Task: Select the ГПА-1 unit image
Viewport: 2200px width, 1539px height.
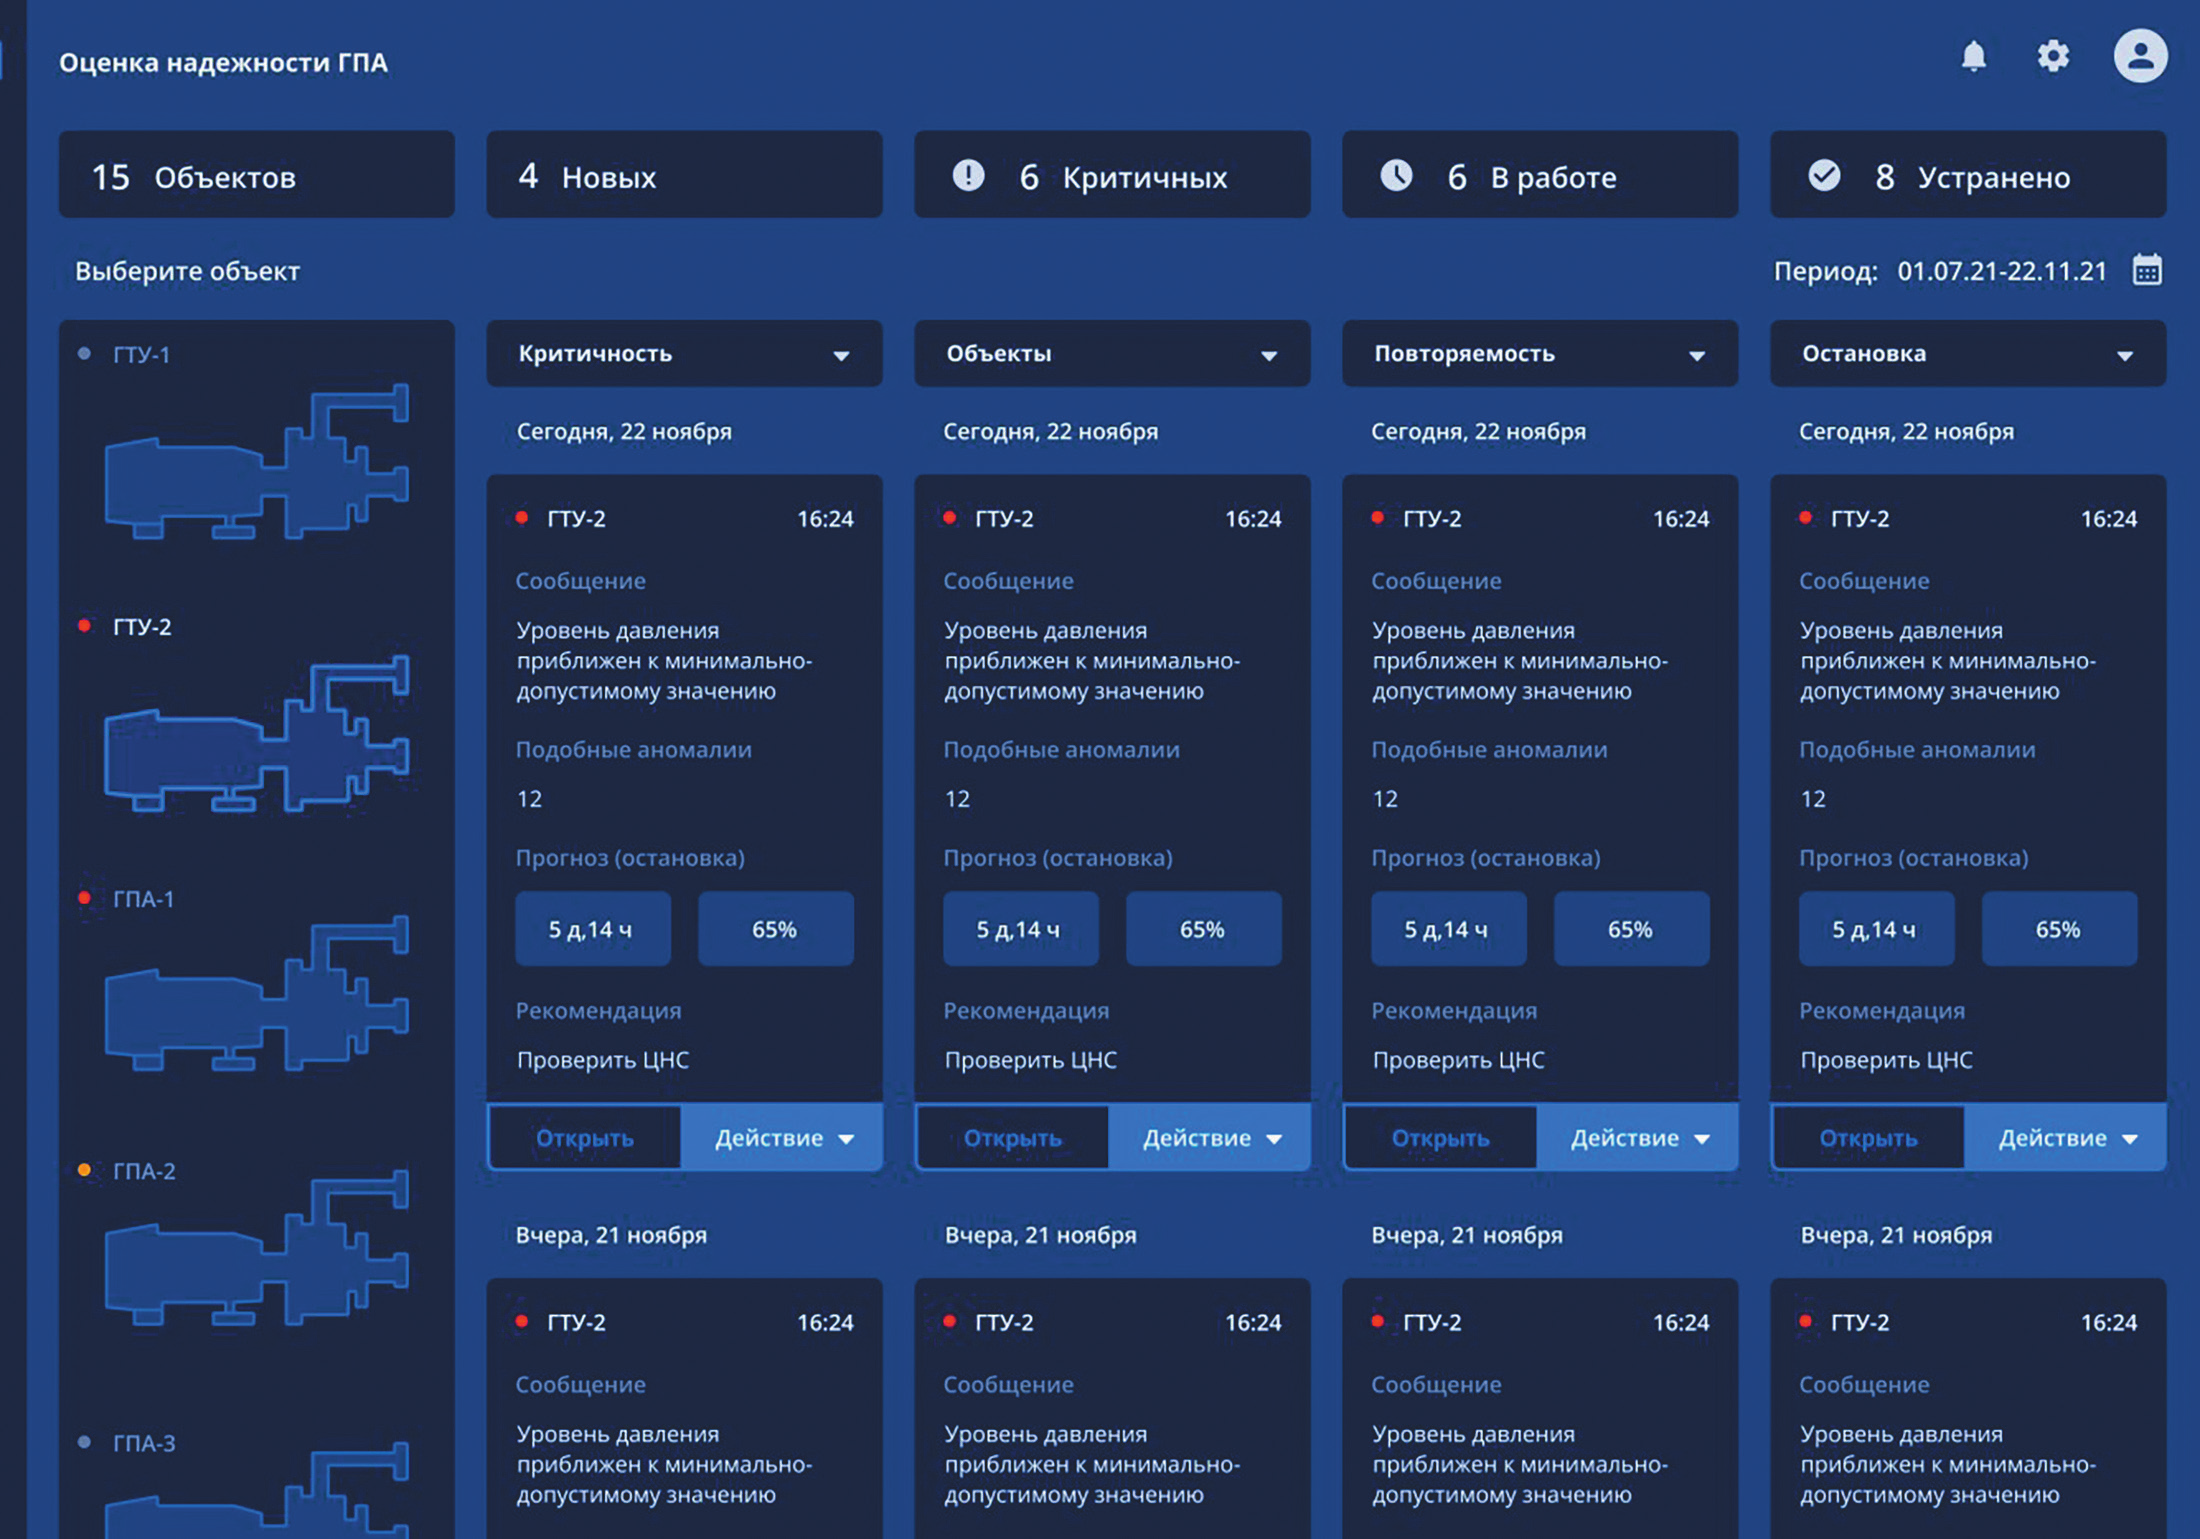Action: tap(257, 994)
